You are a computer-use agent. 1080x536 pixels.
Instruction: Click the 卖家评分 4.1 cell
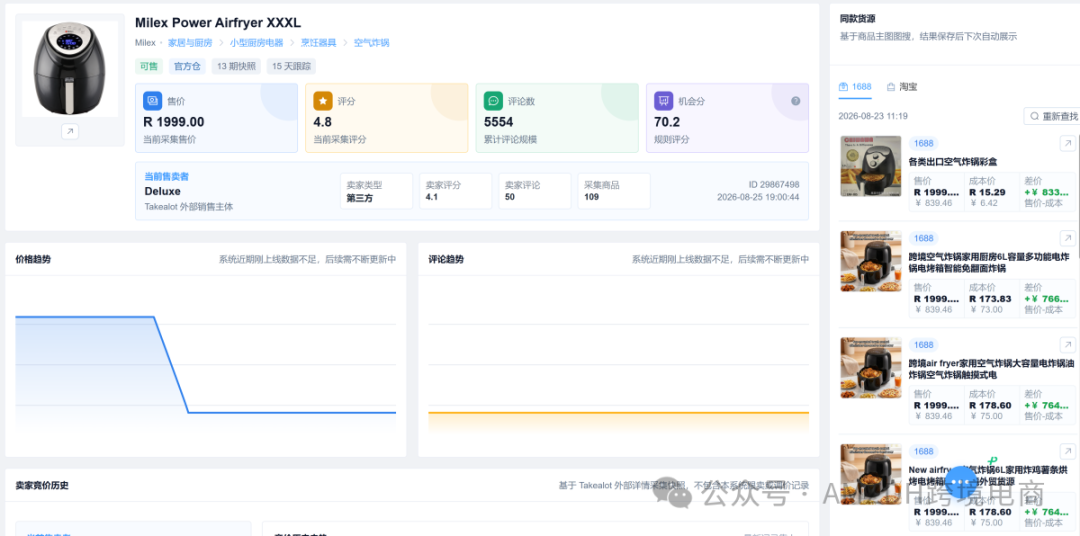[455, 191]
